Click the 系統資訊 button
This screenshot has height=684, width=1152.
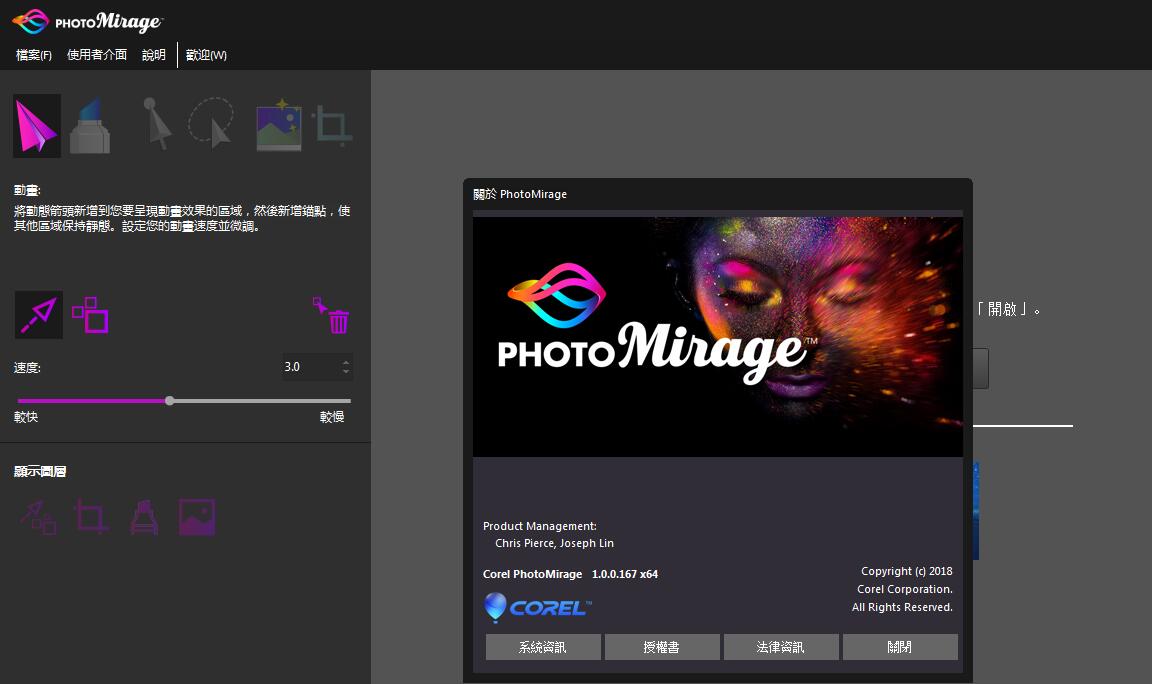pos(543,647)
